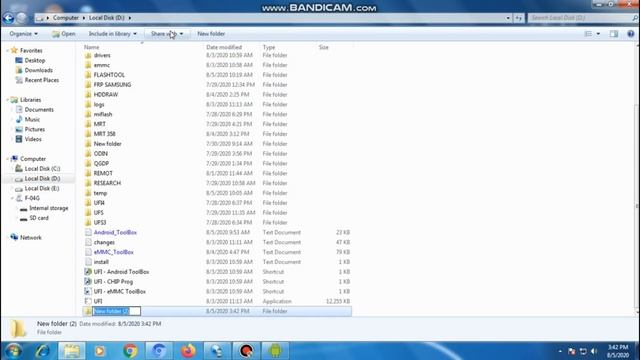Open the network tray icon
This screenshot has height=360, width=640.
click(x=583, y=351)
